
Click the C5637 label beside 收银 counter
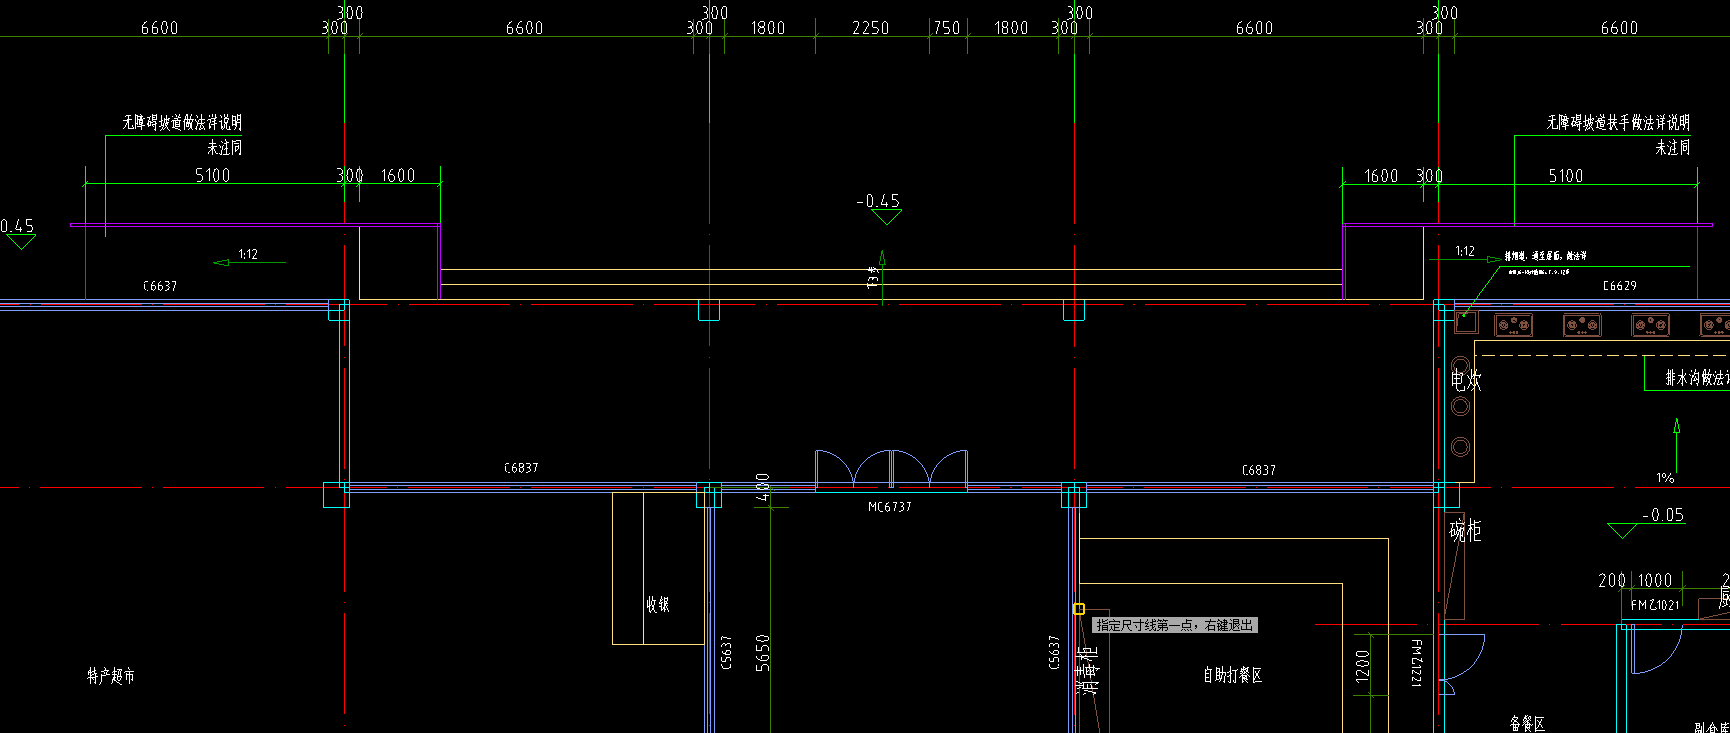[x=727, y=652]
